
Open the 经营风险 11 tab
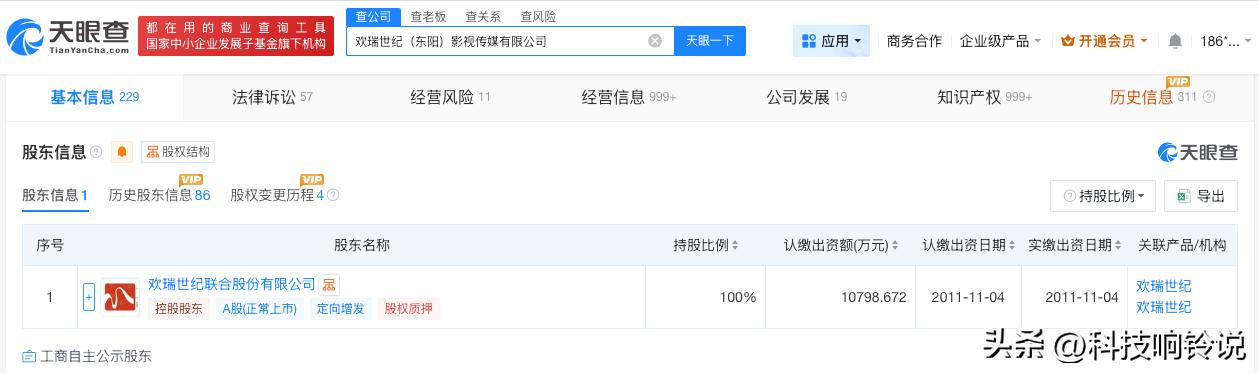coord(450,97)
